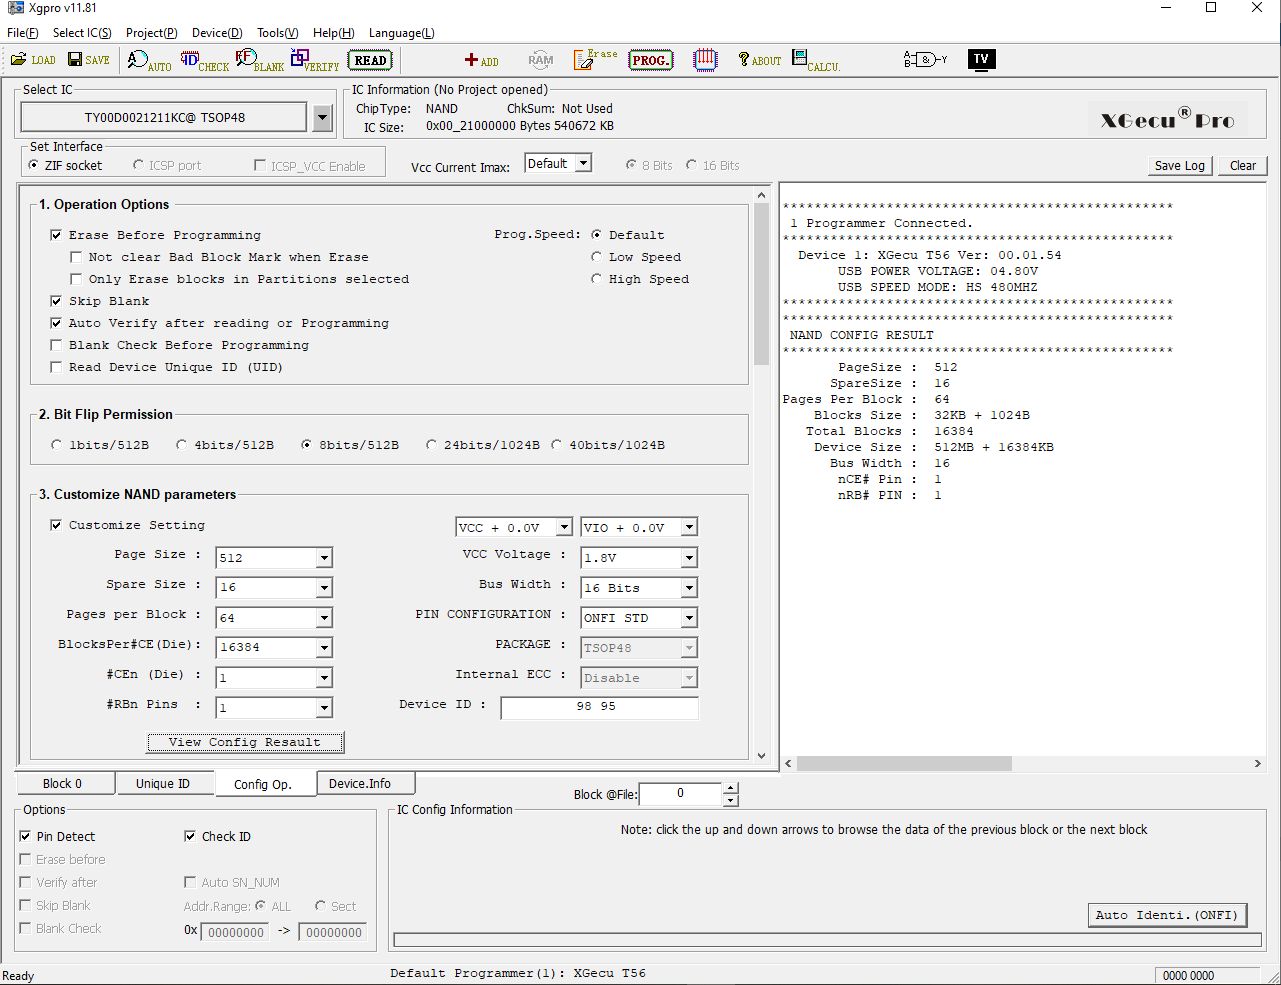Click the LOAD file toolbar icon
This screenshot has width=1281, height=985.
(33, 60)
